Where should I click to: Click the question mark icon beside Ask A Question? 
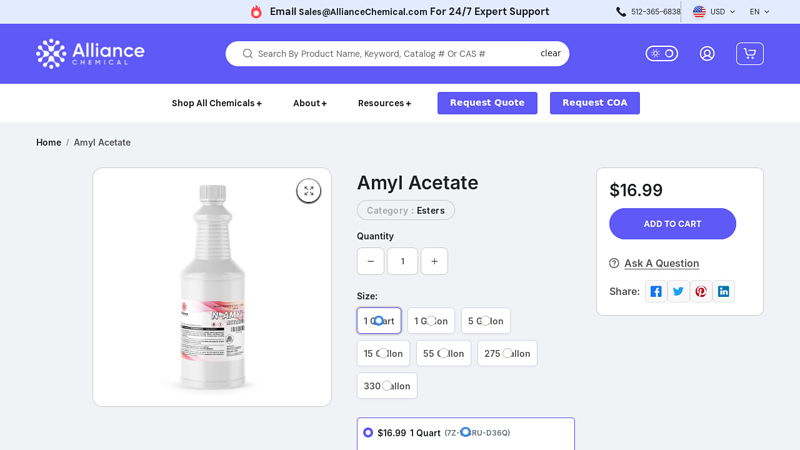point(614,263)
